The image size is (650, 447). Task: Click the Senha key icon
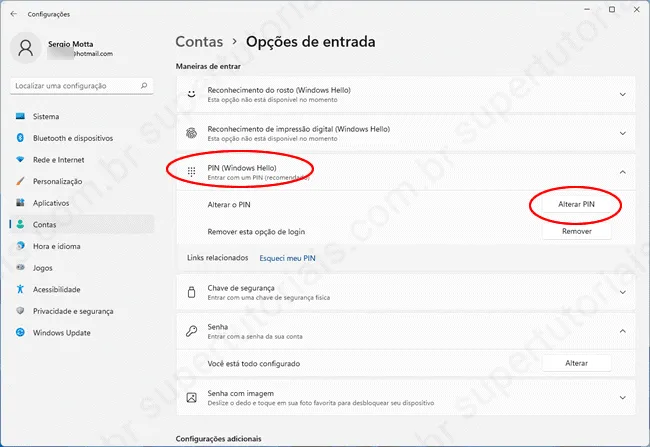point(191,331)
